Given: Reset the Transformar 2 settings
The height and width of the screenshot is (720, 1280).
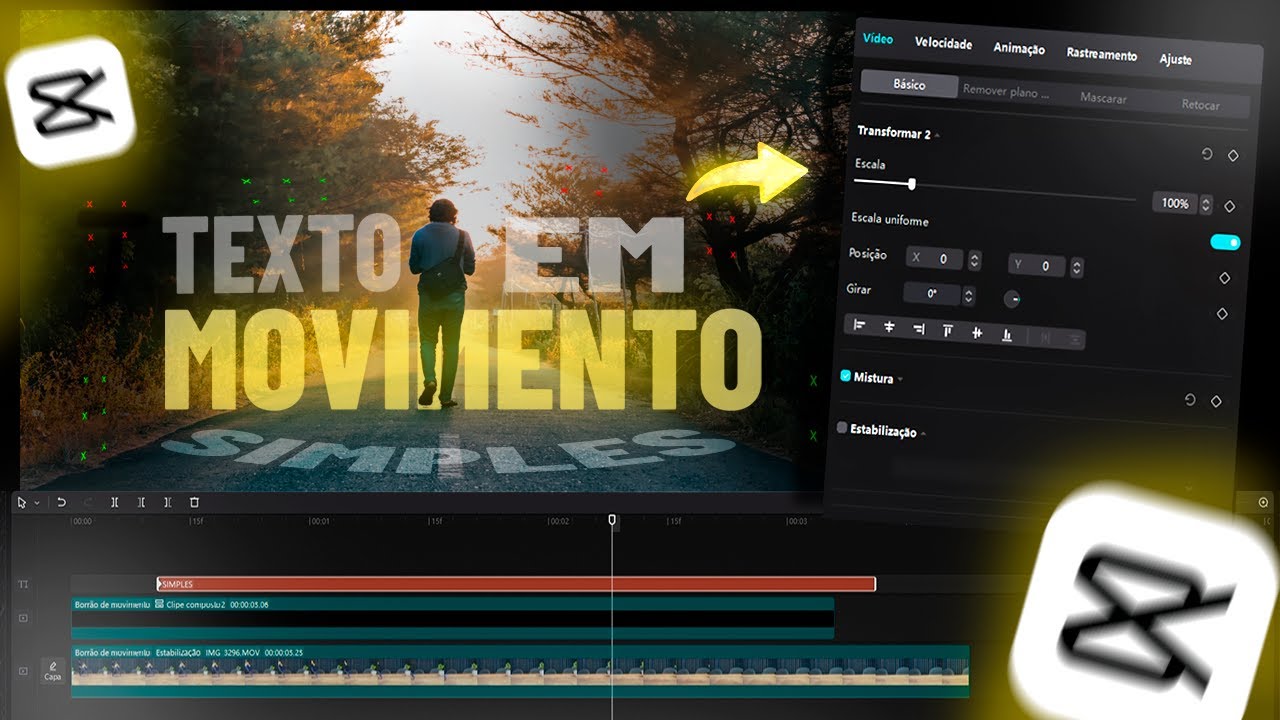Looking at the screenshot, I should 1207,154.
